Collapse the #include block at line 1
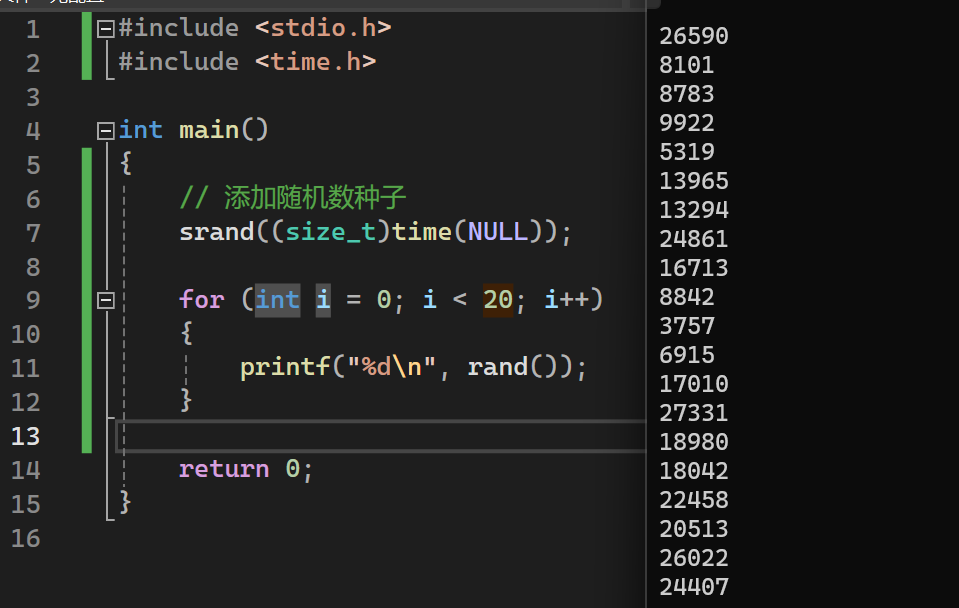Viewport: 959px width, 608px height. [x=105, y=29]
